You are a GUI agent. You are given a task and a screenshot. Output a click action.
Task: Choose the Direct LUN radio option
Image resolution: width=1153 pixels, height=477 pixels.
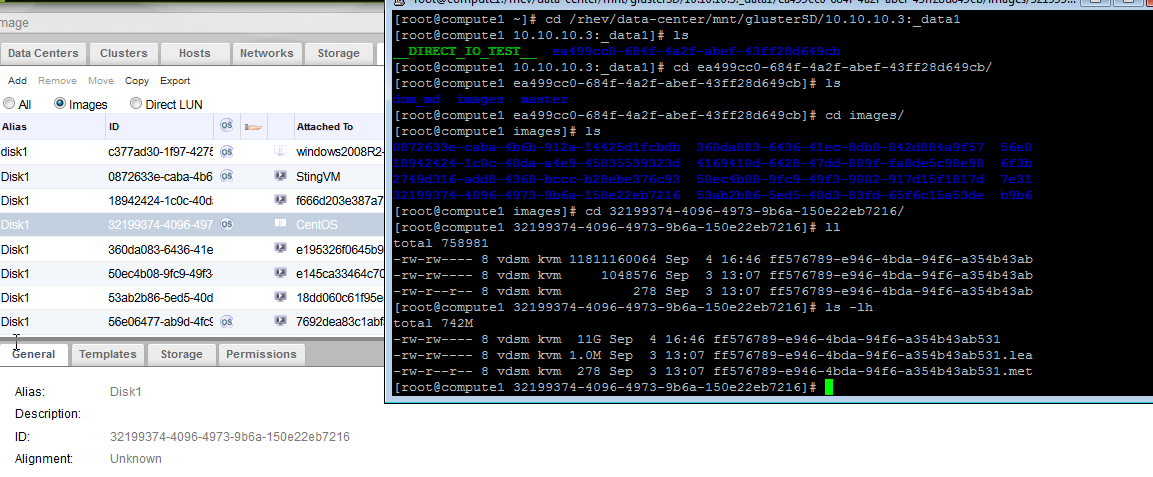[x=136, y=104]
